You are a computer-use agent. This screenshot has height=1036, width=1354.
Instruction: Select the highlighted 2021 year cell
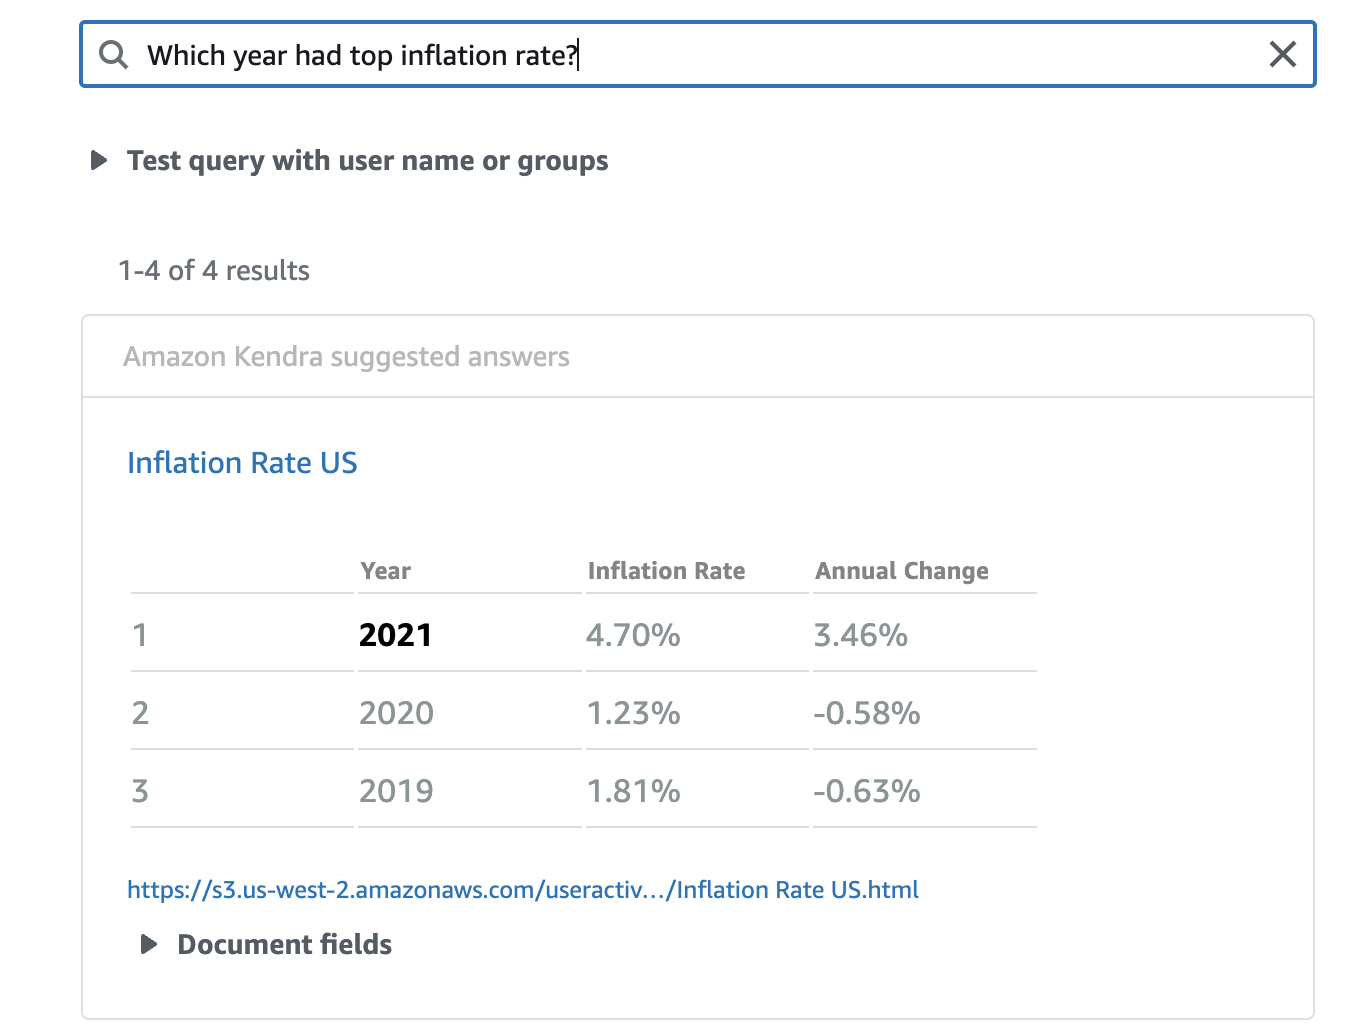396,635
